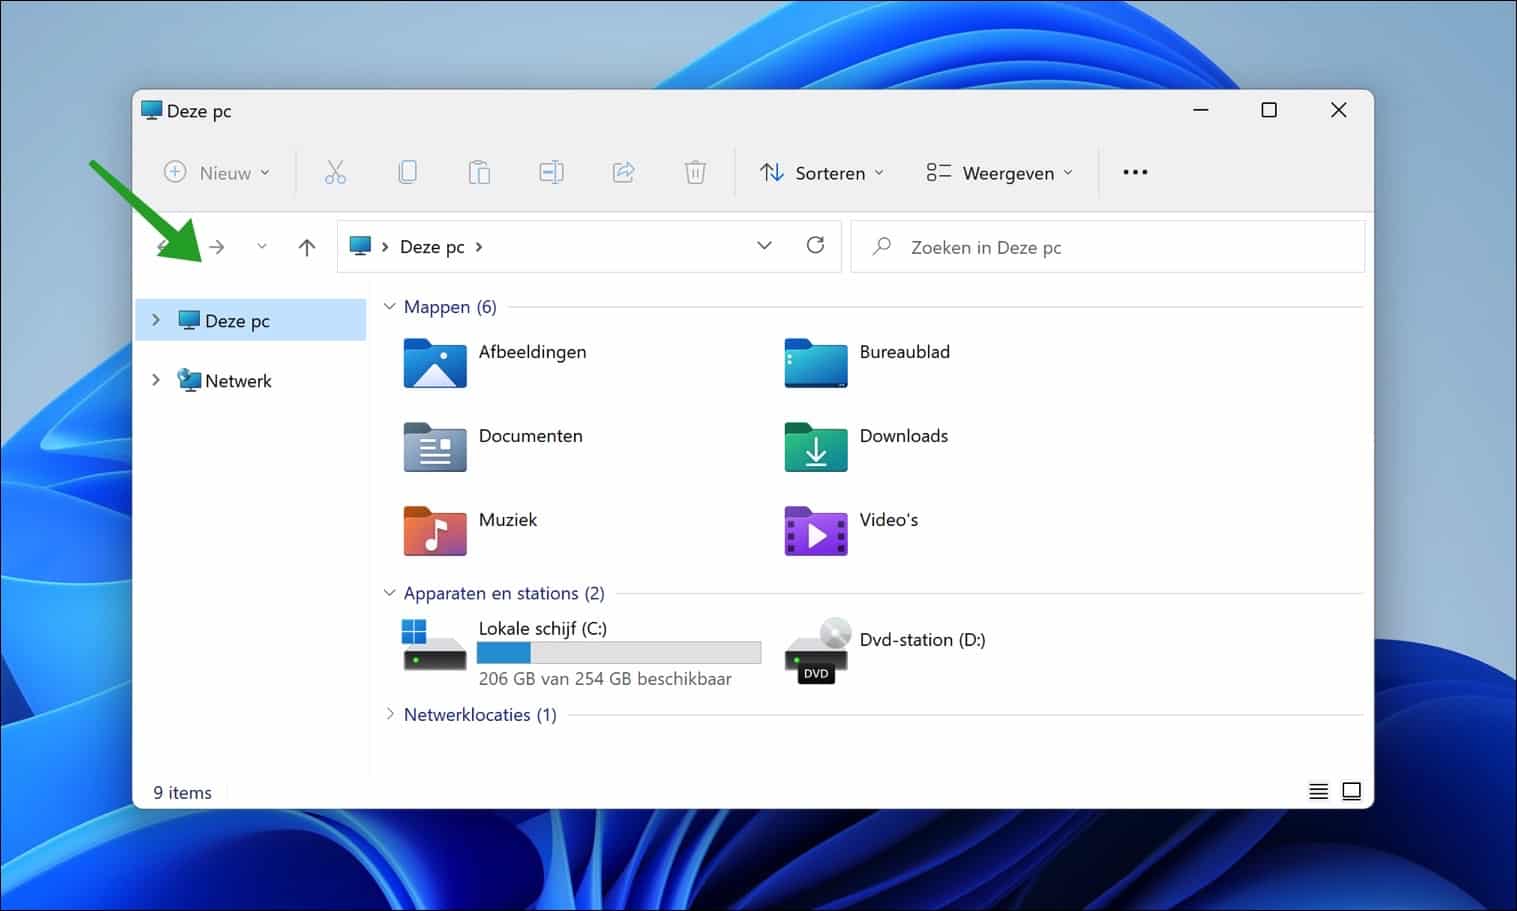Image resolution: width=1517 pixels, height=911 pixels.
Task: Expand the Netwerklocaties section
Action: (x=389, y=714)
